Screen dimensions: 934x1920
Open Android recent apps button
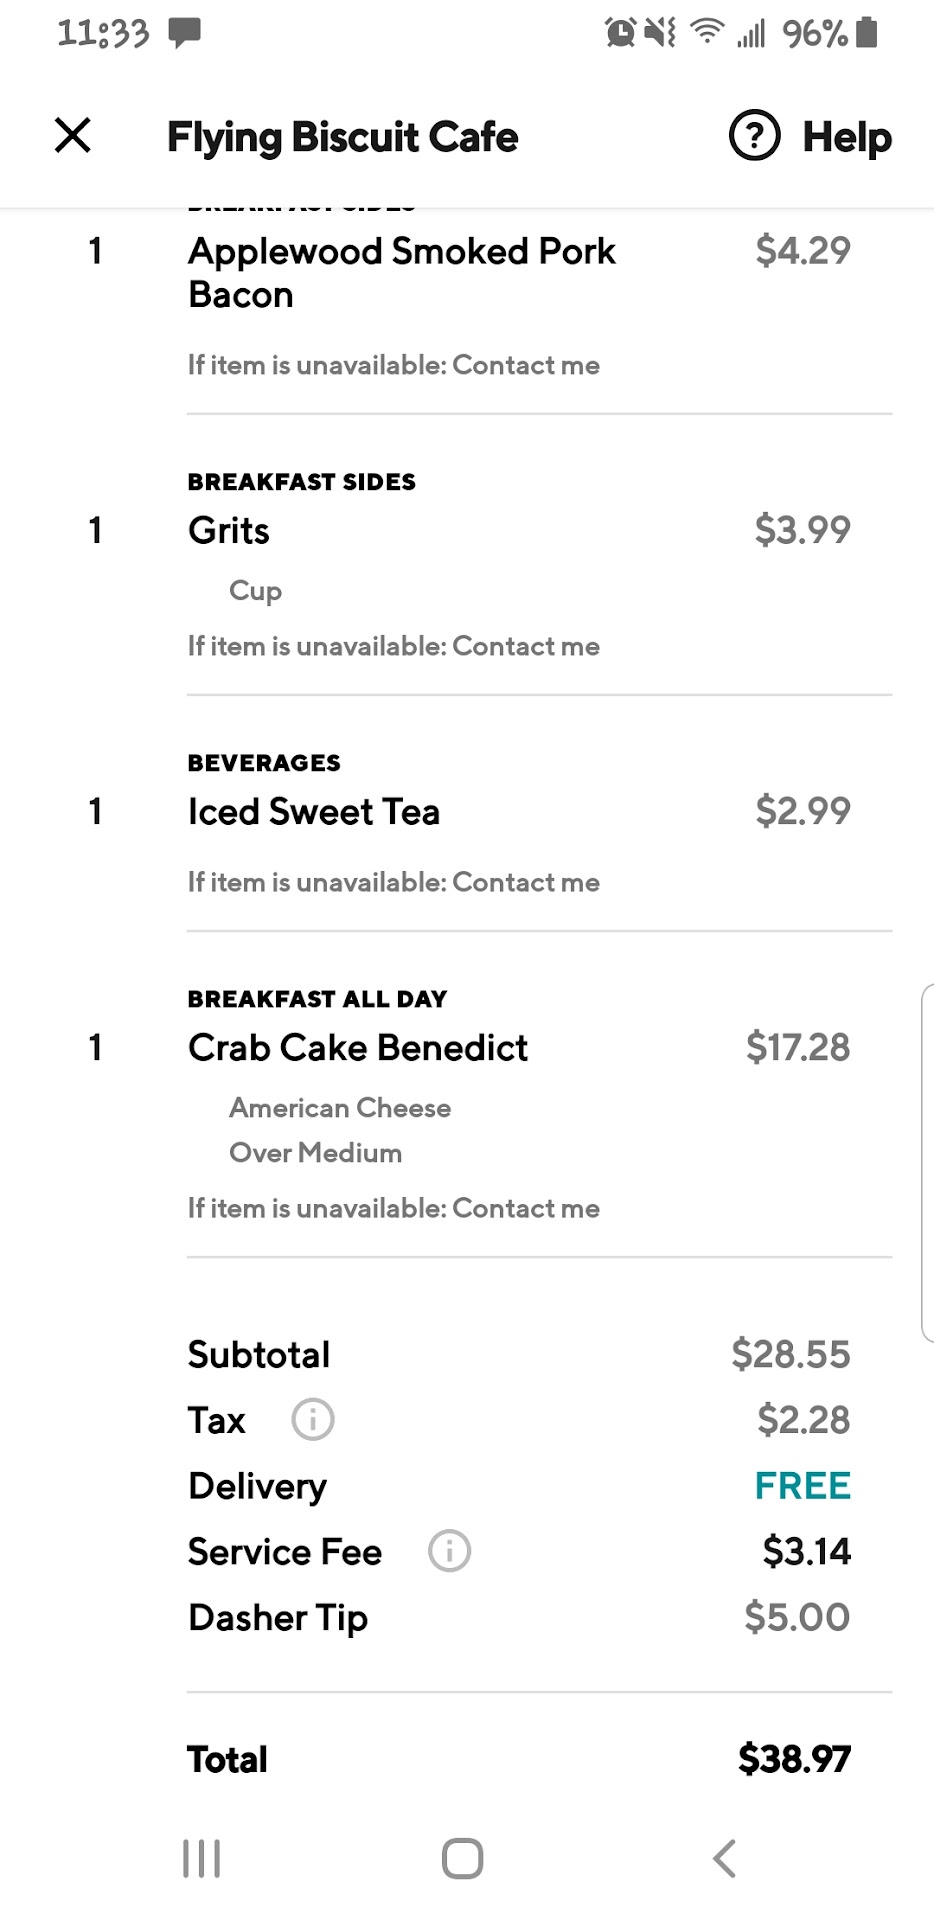(202, 1859)
